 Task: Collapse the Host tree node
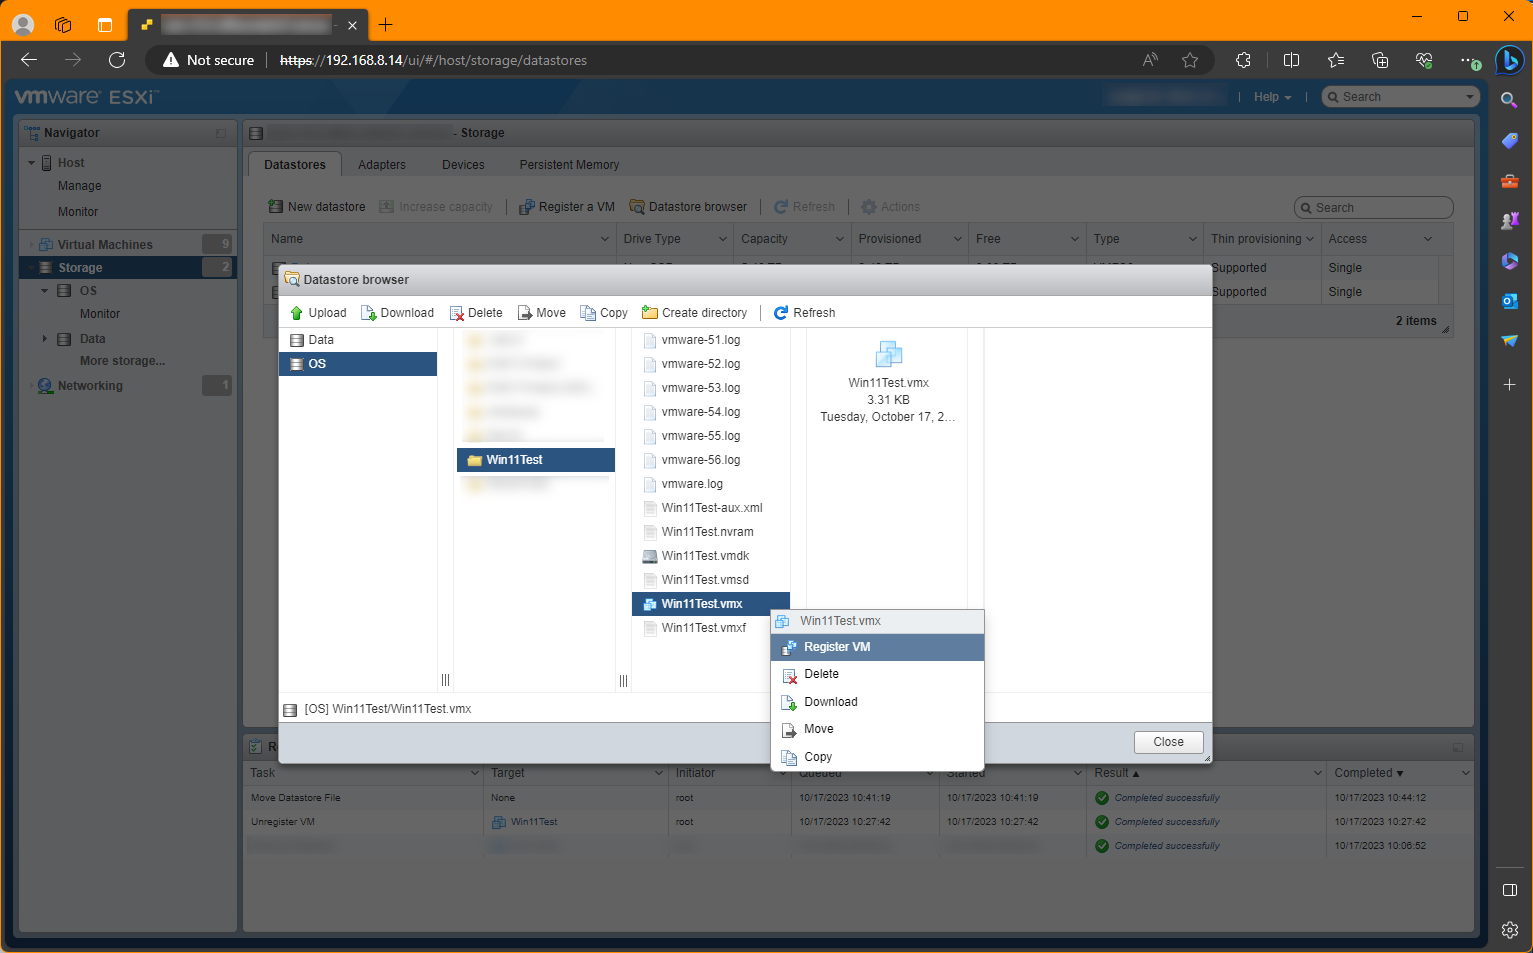31,163
